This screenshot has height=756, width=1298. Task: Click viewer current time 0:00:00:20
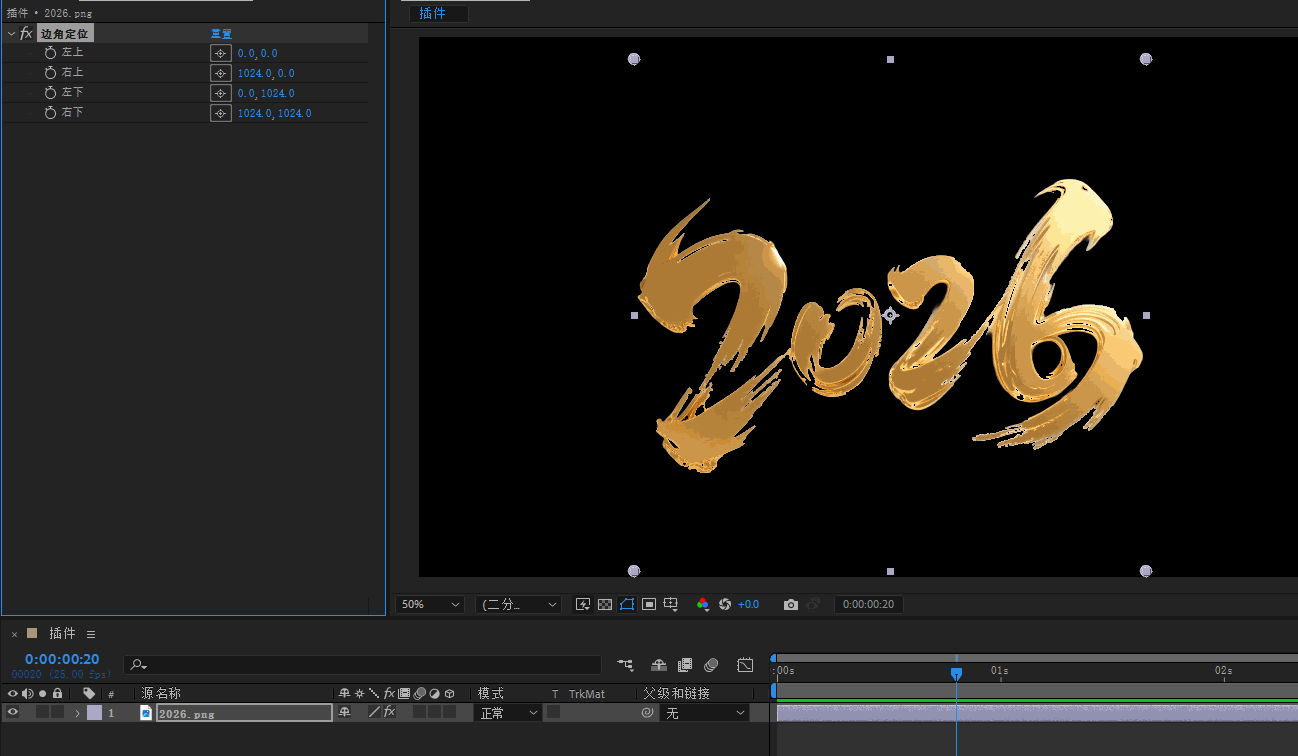click(869, 604)
